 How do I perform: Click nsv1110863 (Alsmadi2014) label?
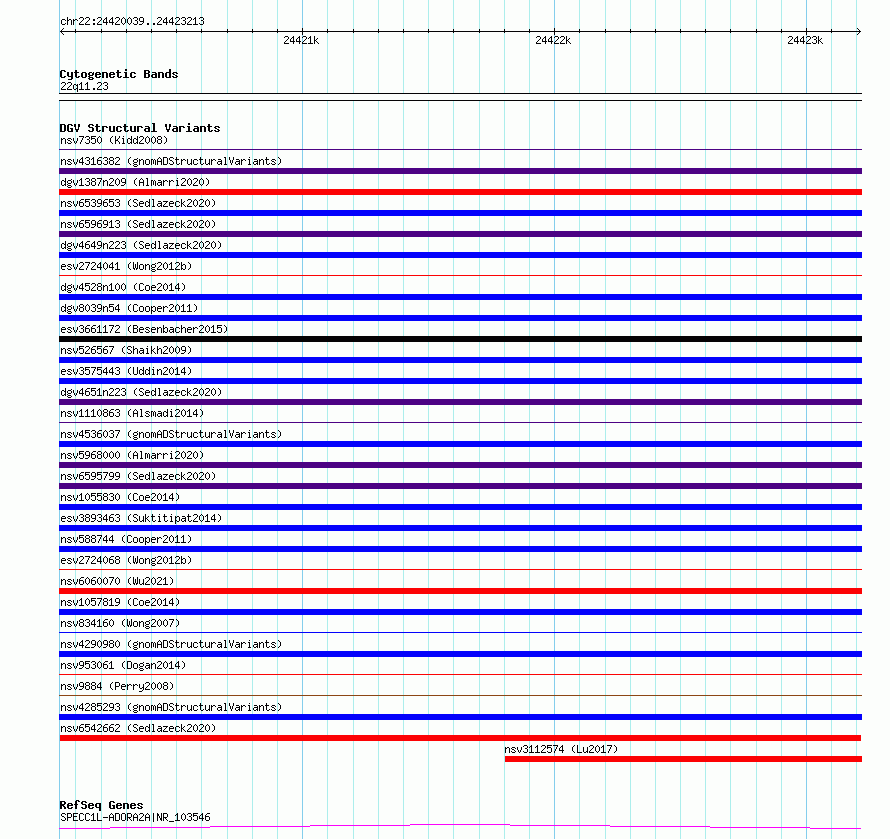coord(132,413)
